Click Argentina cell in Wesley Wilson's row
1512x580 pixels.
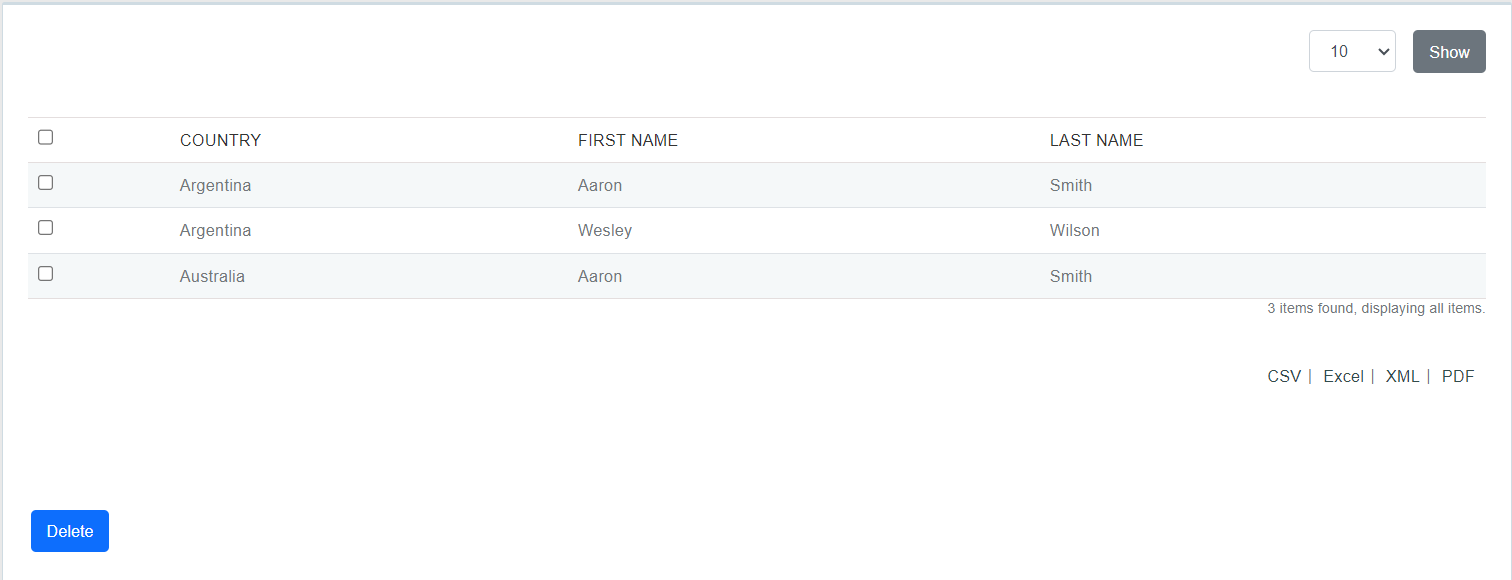[x=215, y=231]
